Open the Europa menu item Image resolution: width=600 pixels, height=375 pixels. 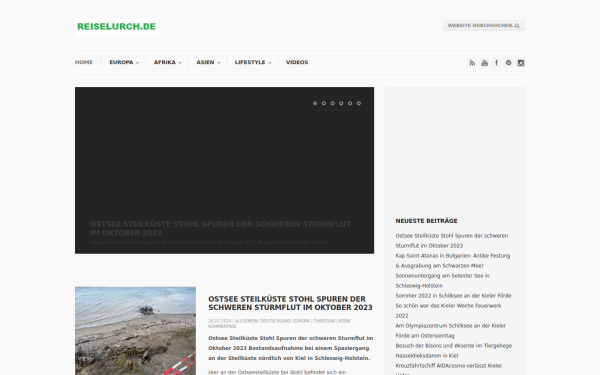(x=121, y=62)
